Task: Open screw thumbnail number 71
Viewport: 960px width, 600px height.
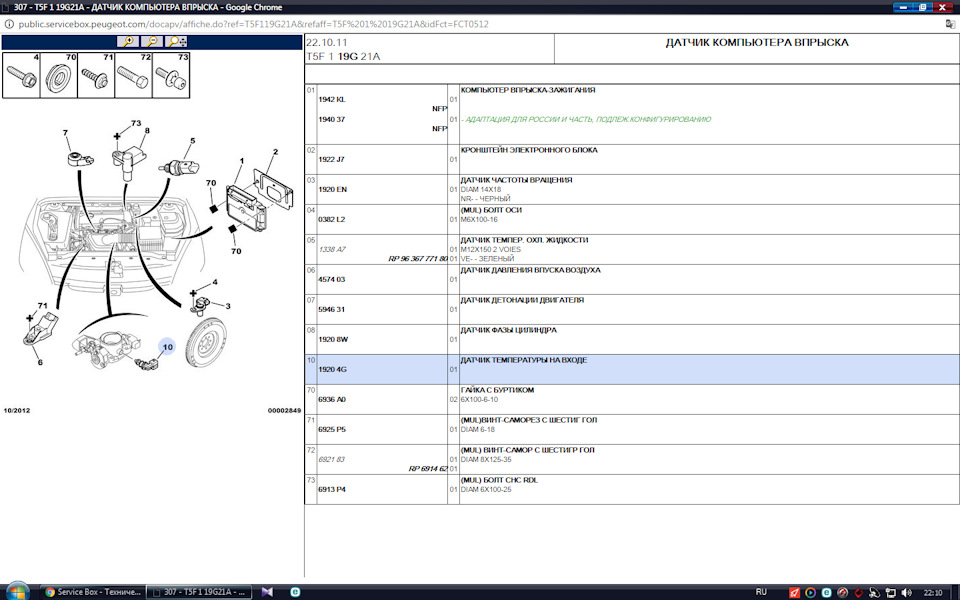Action: (96, 75)
